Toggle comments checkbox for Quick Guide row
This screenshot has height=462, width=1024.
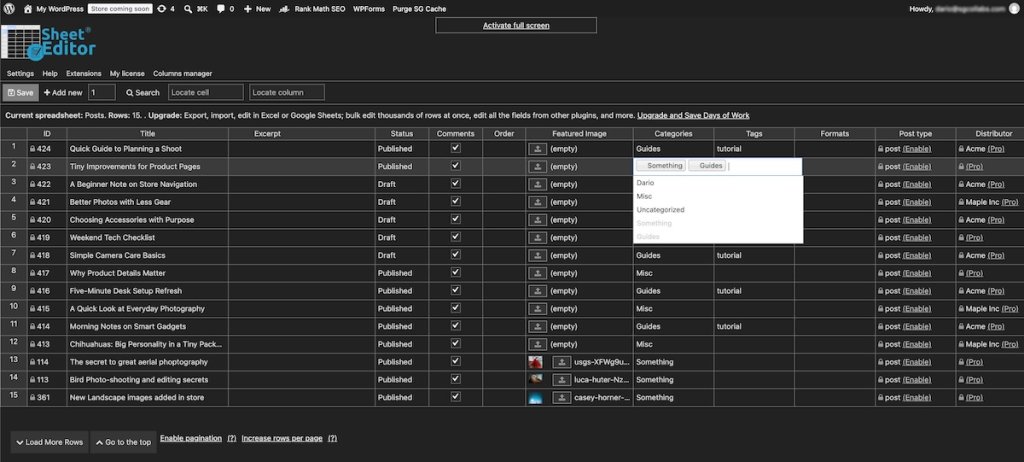pyautogui.click(x=456, y=148)
